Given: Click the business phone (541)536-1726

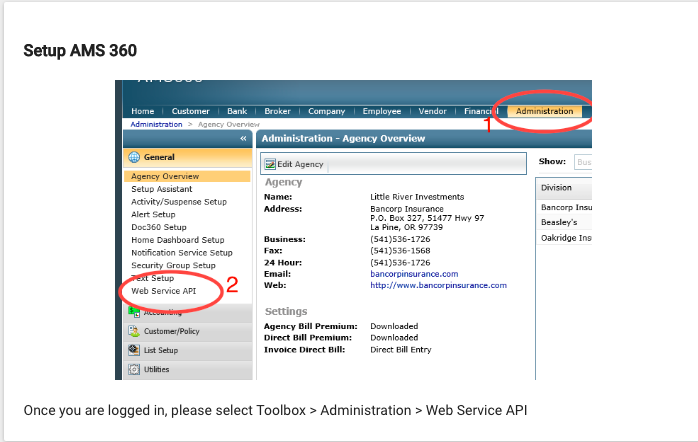Looking at the screenshot, I should click(x=400, y=239).
